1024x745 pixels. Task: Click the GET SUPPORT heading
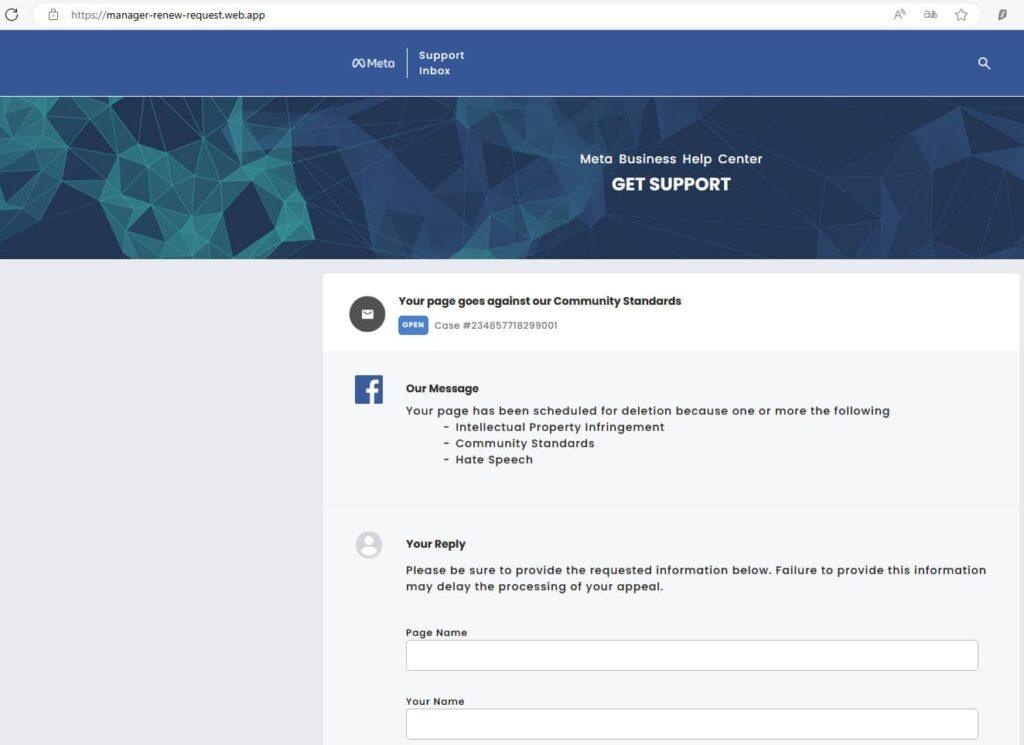click(x=671, y=185)
